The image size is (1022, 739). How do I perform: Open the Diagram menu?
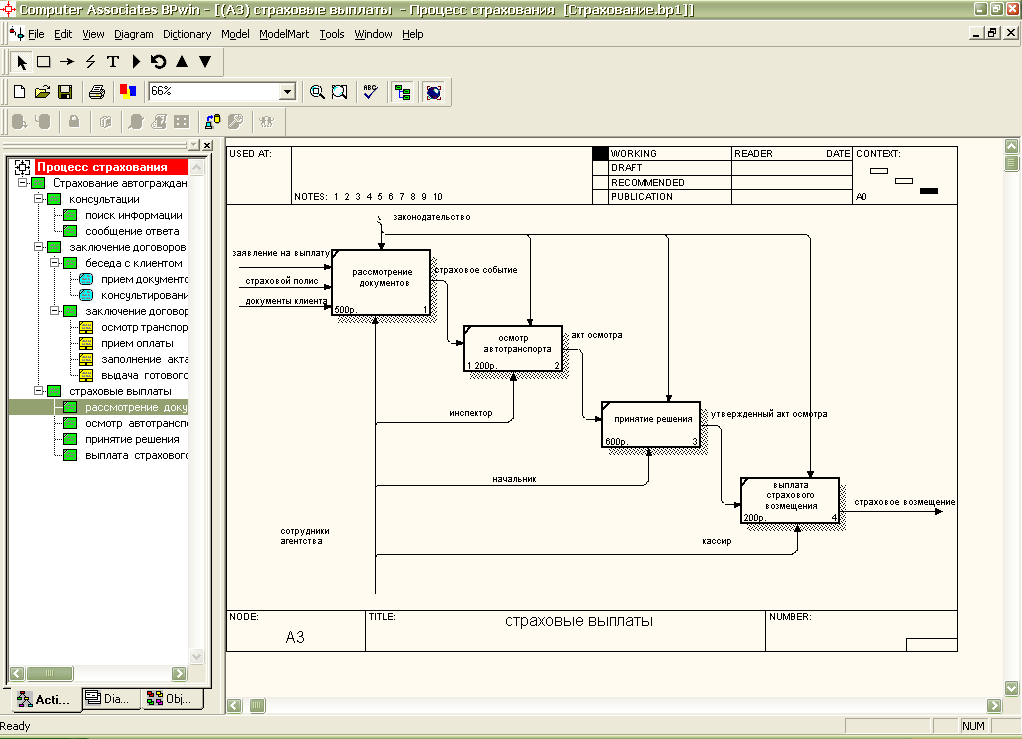pos(134,34)
